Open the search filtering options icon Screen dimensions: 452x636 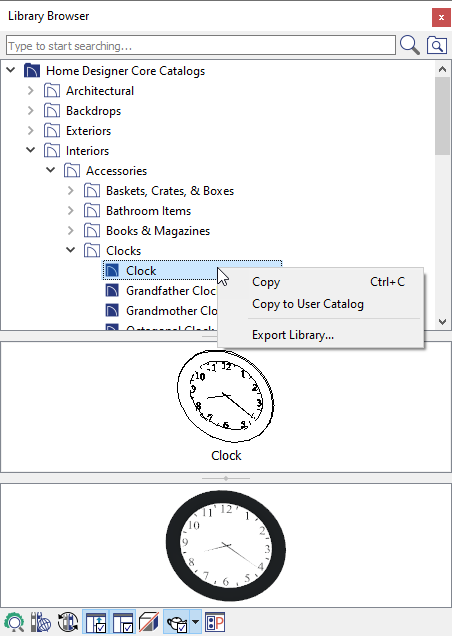(437, 45)
